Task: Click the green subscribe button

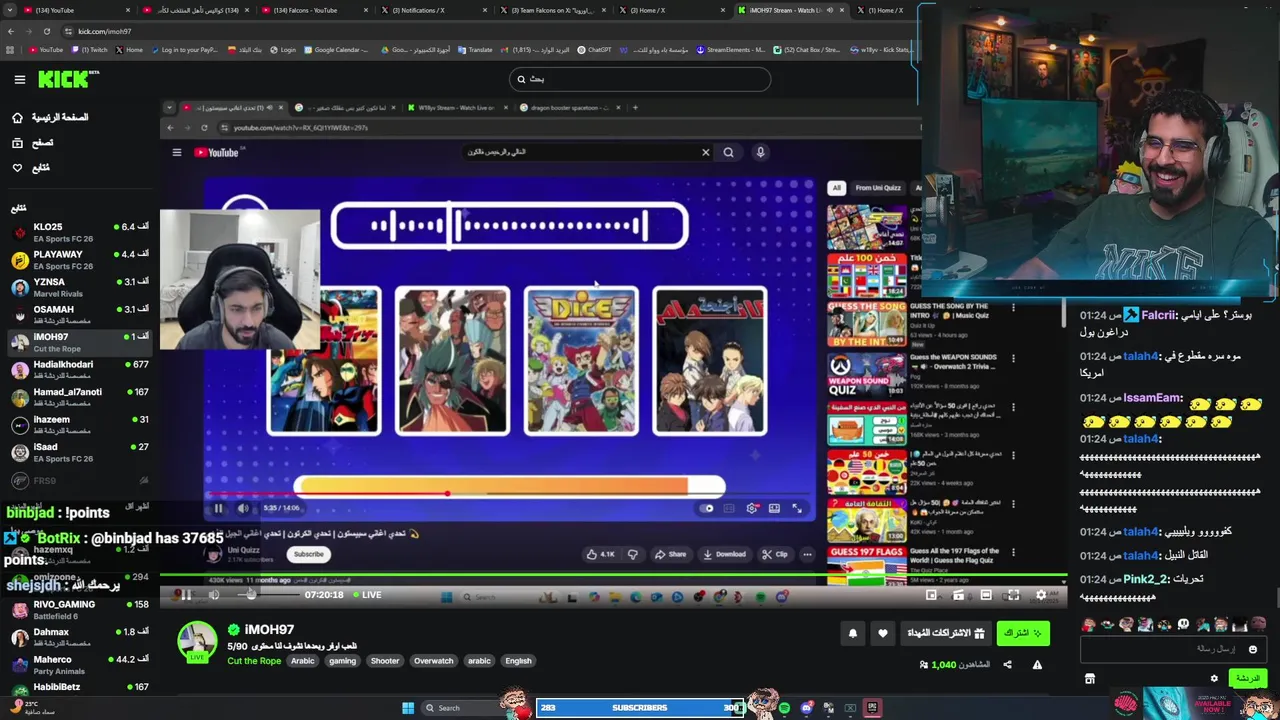Action: (1023, 633)
